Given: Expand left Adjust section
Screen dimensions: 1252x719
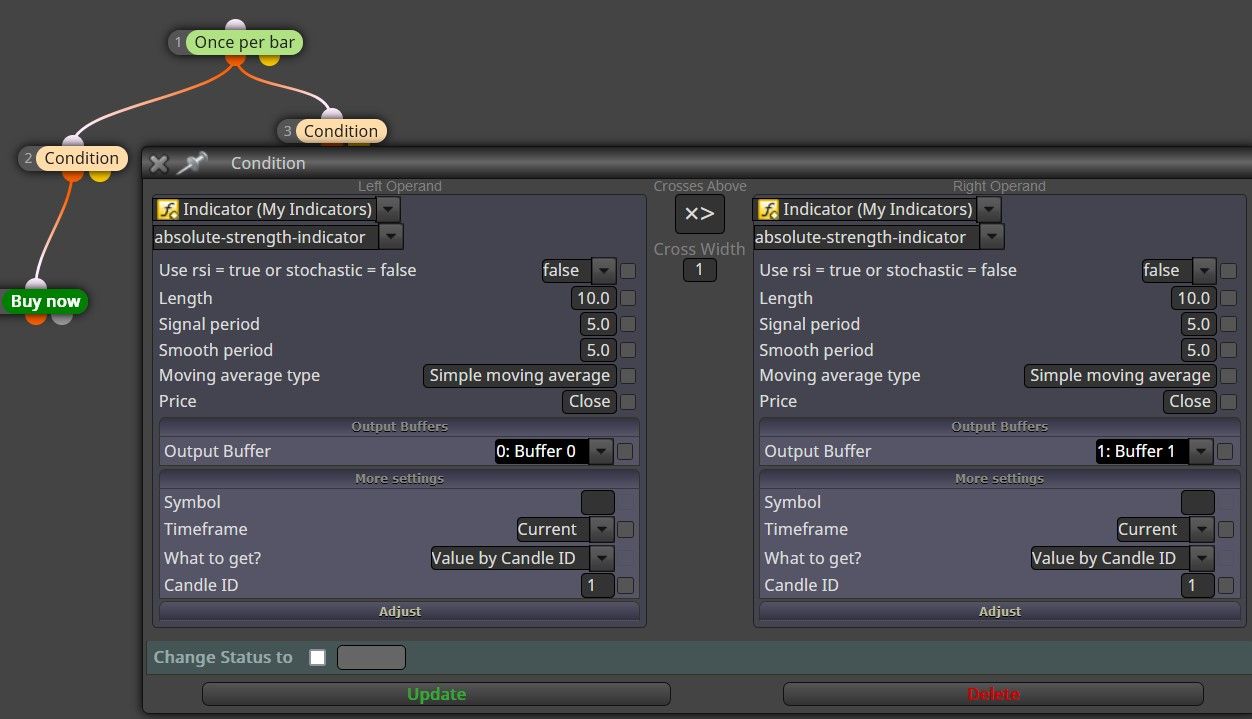Looking at the screenshot, I should [399, 611].
